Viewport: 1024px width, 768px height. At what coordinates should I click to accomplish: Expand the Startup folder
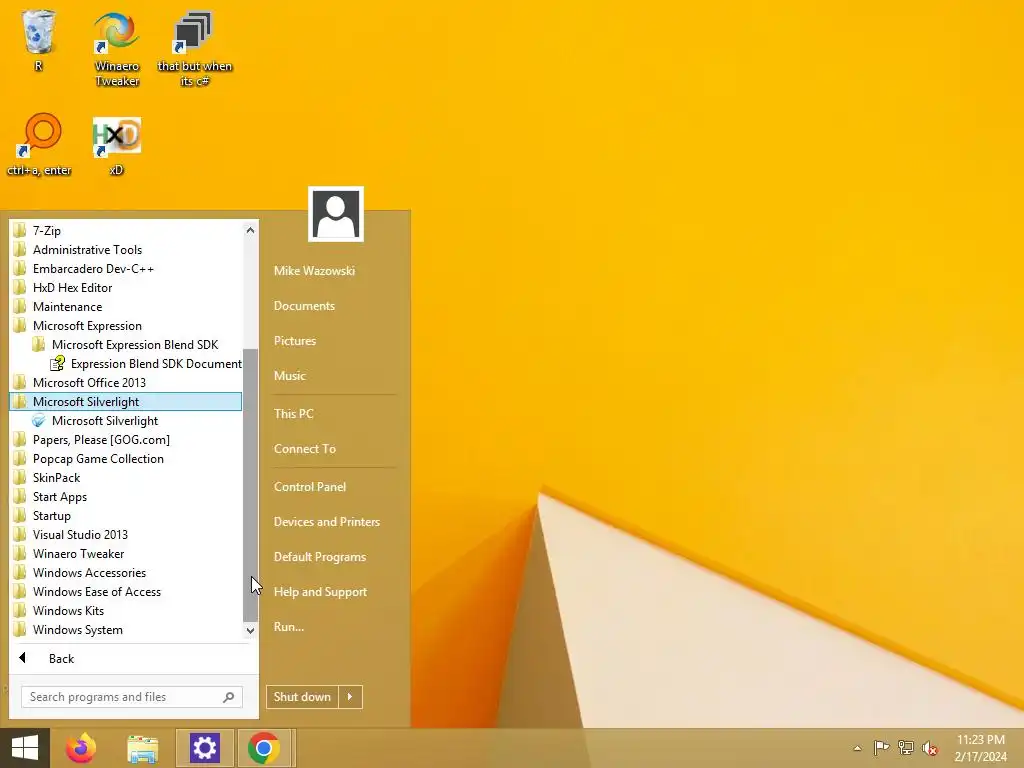tap(125, 515)
